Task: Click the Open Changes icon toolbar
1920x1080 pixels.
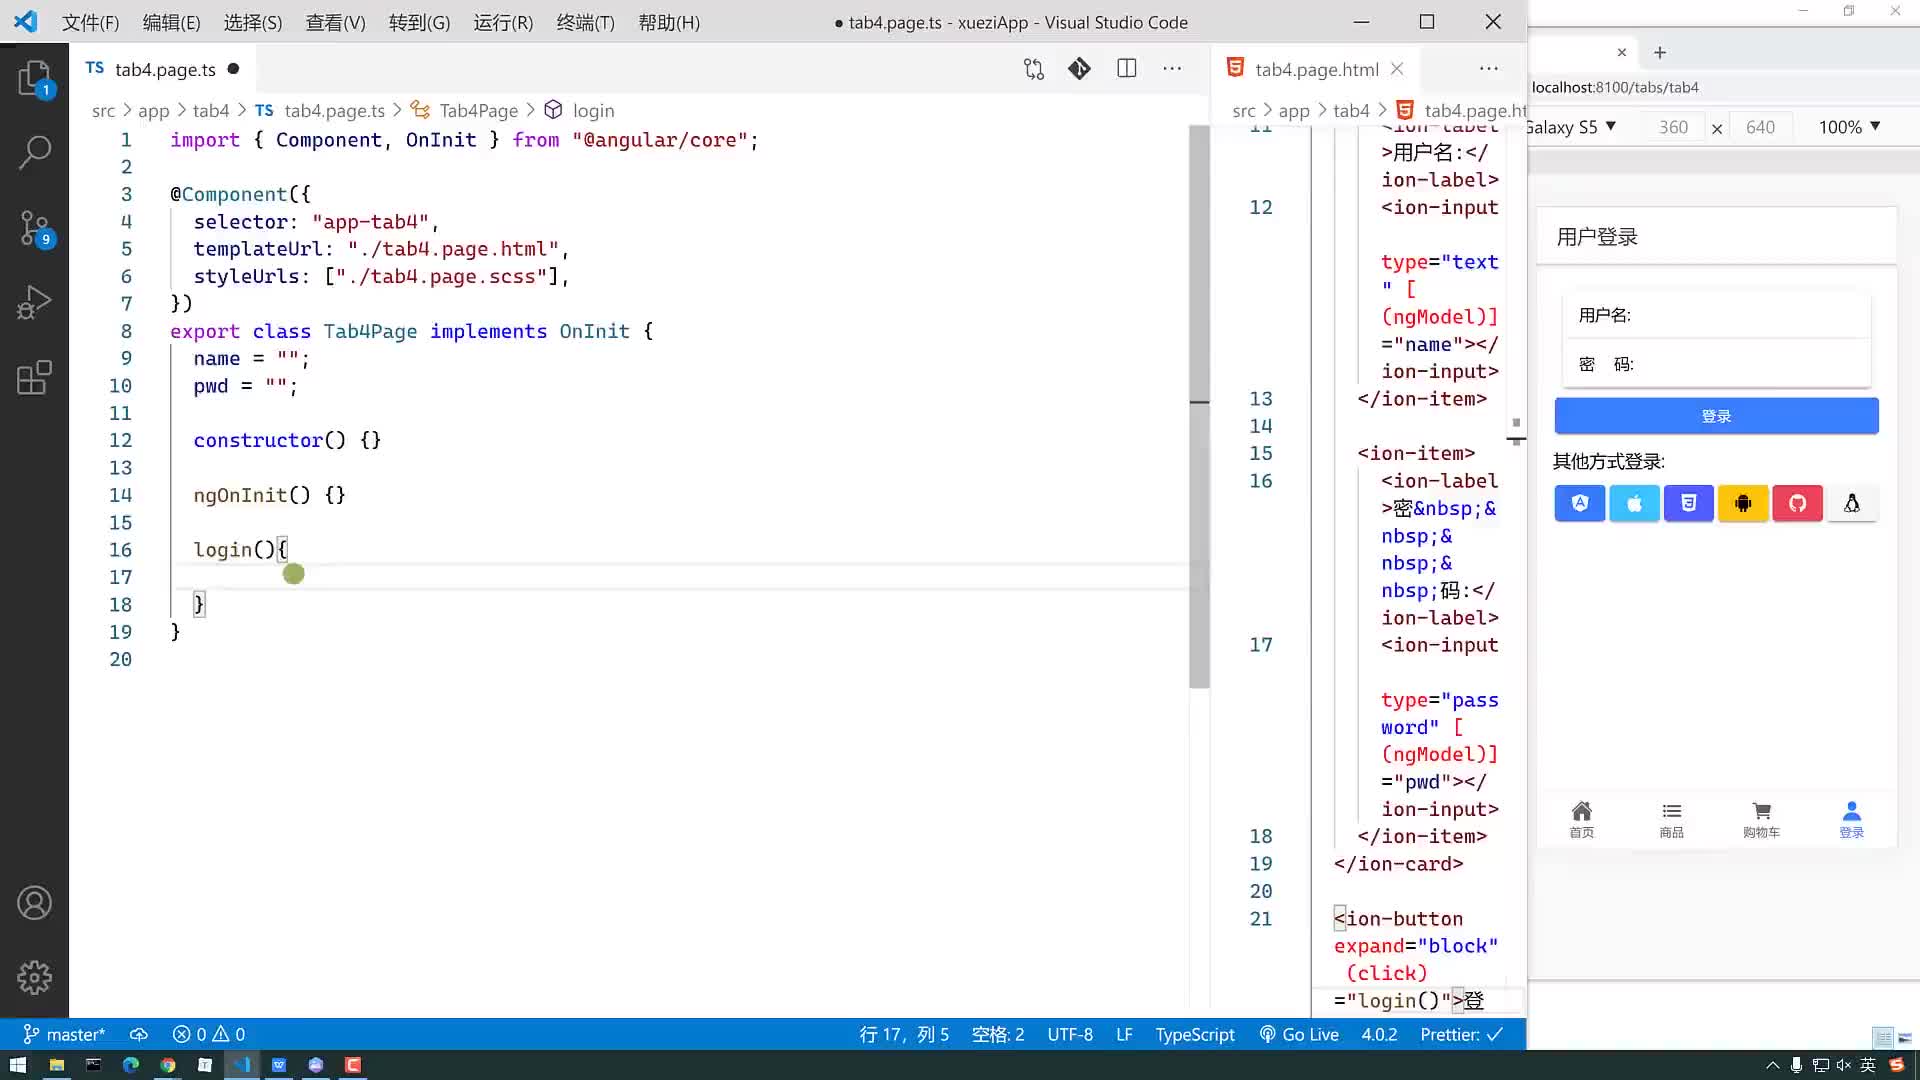Action: [x=1034, y=70]
